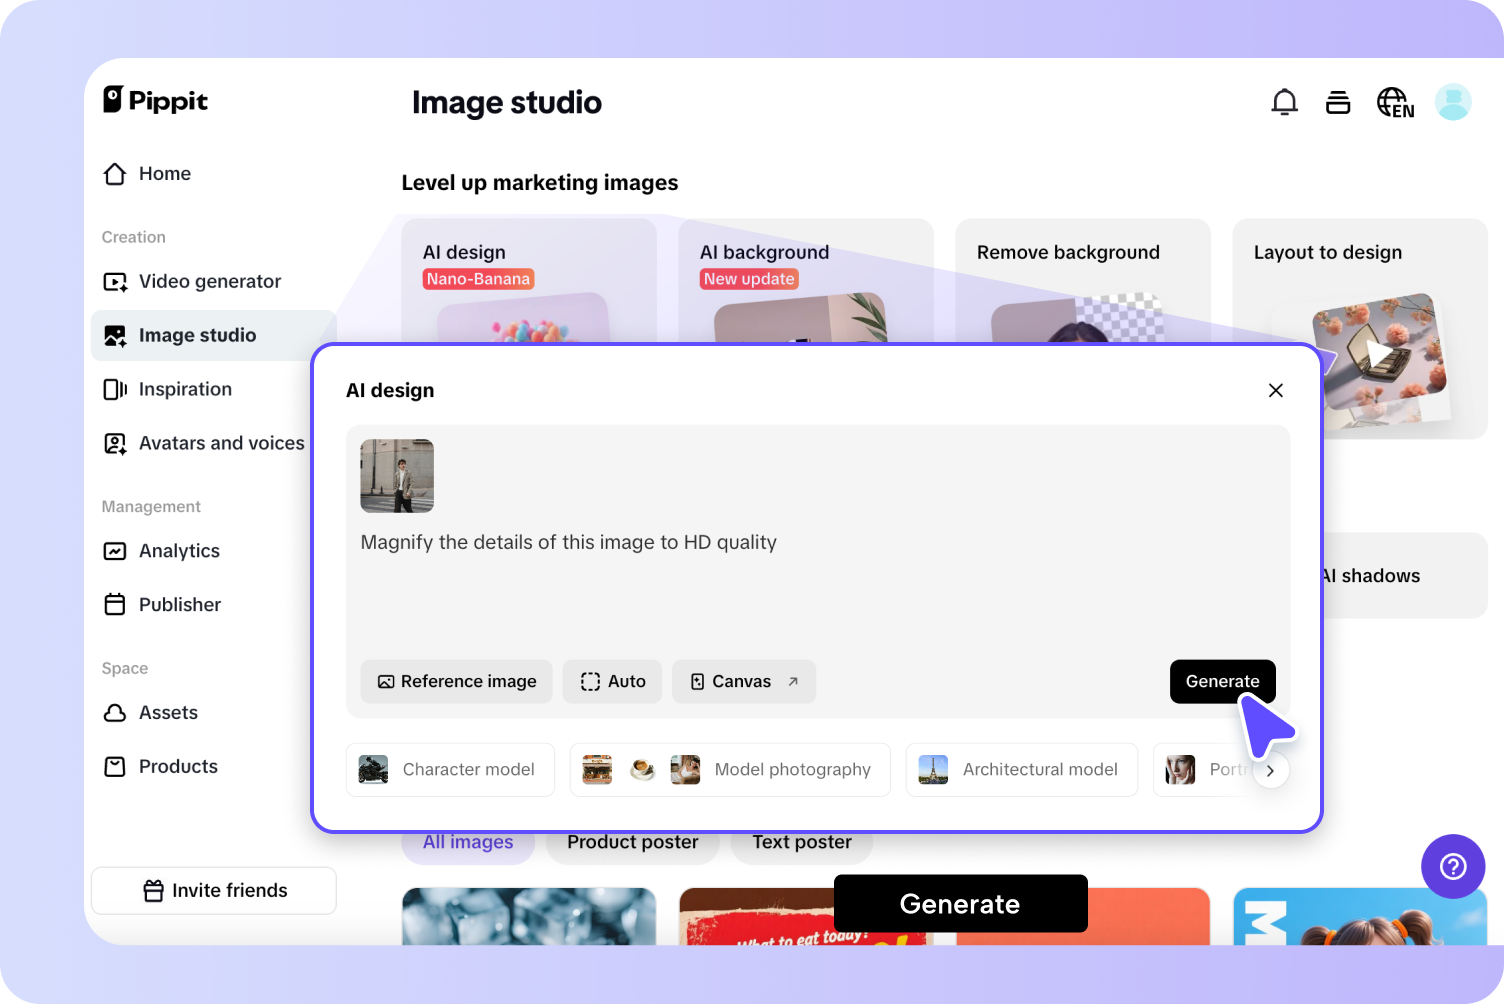Click the Assets cloud icon
Viewport: 1504px width, 1004px height.
[115, 713]
